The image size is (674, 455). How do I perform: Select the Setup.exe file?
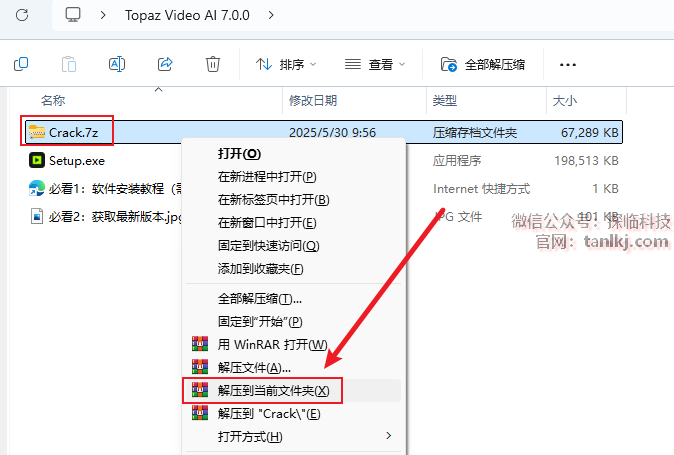tap(77, 161)
